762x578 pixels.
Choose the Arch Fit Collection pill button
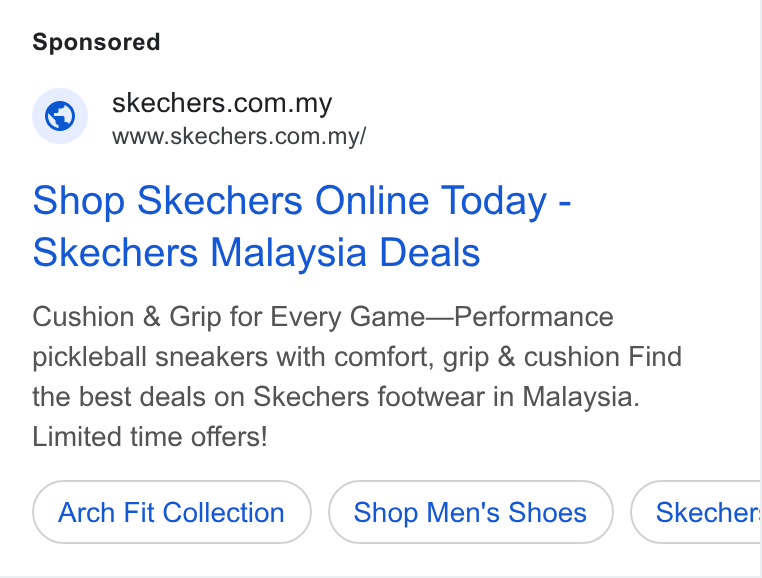[x=172, y=512]
